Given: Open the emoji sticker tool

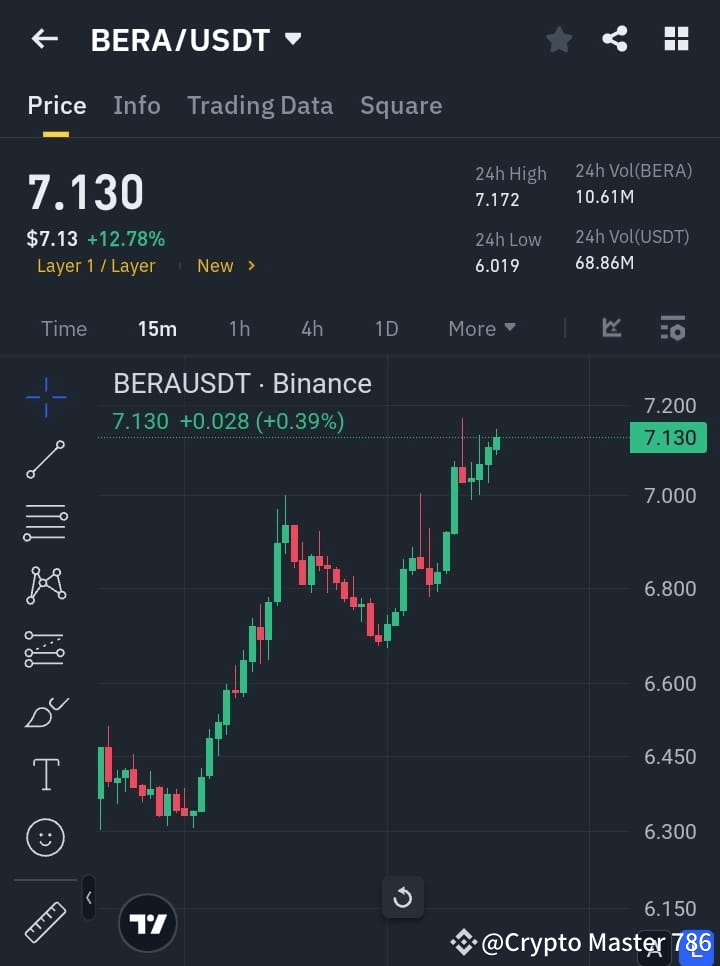Looking at the screenshot, I should click(46, 837).
